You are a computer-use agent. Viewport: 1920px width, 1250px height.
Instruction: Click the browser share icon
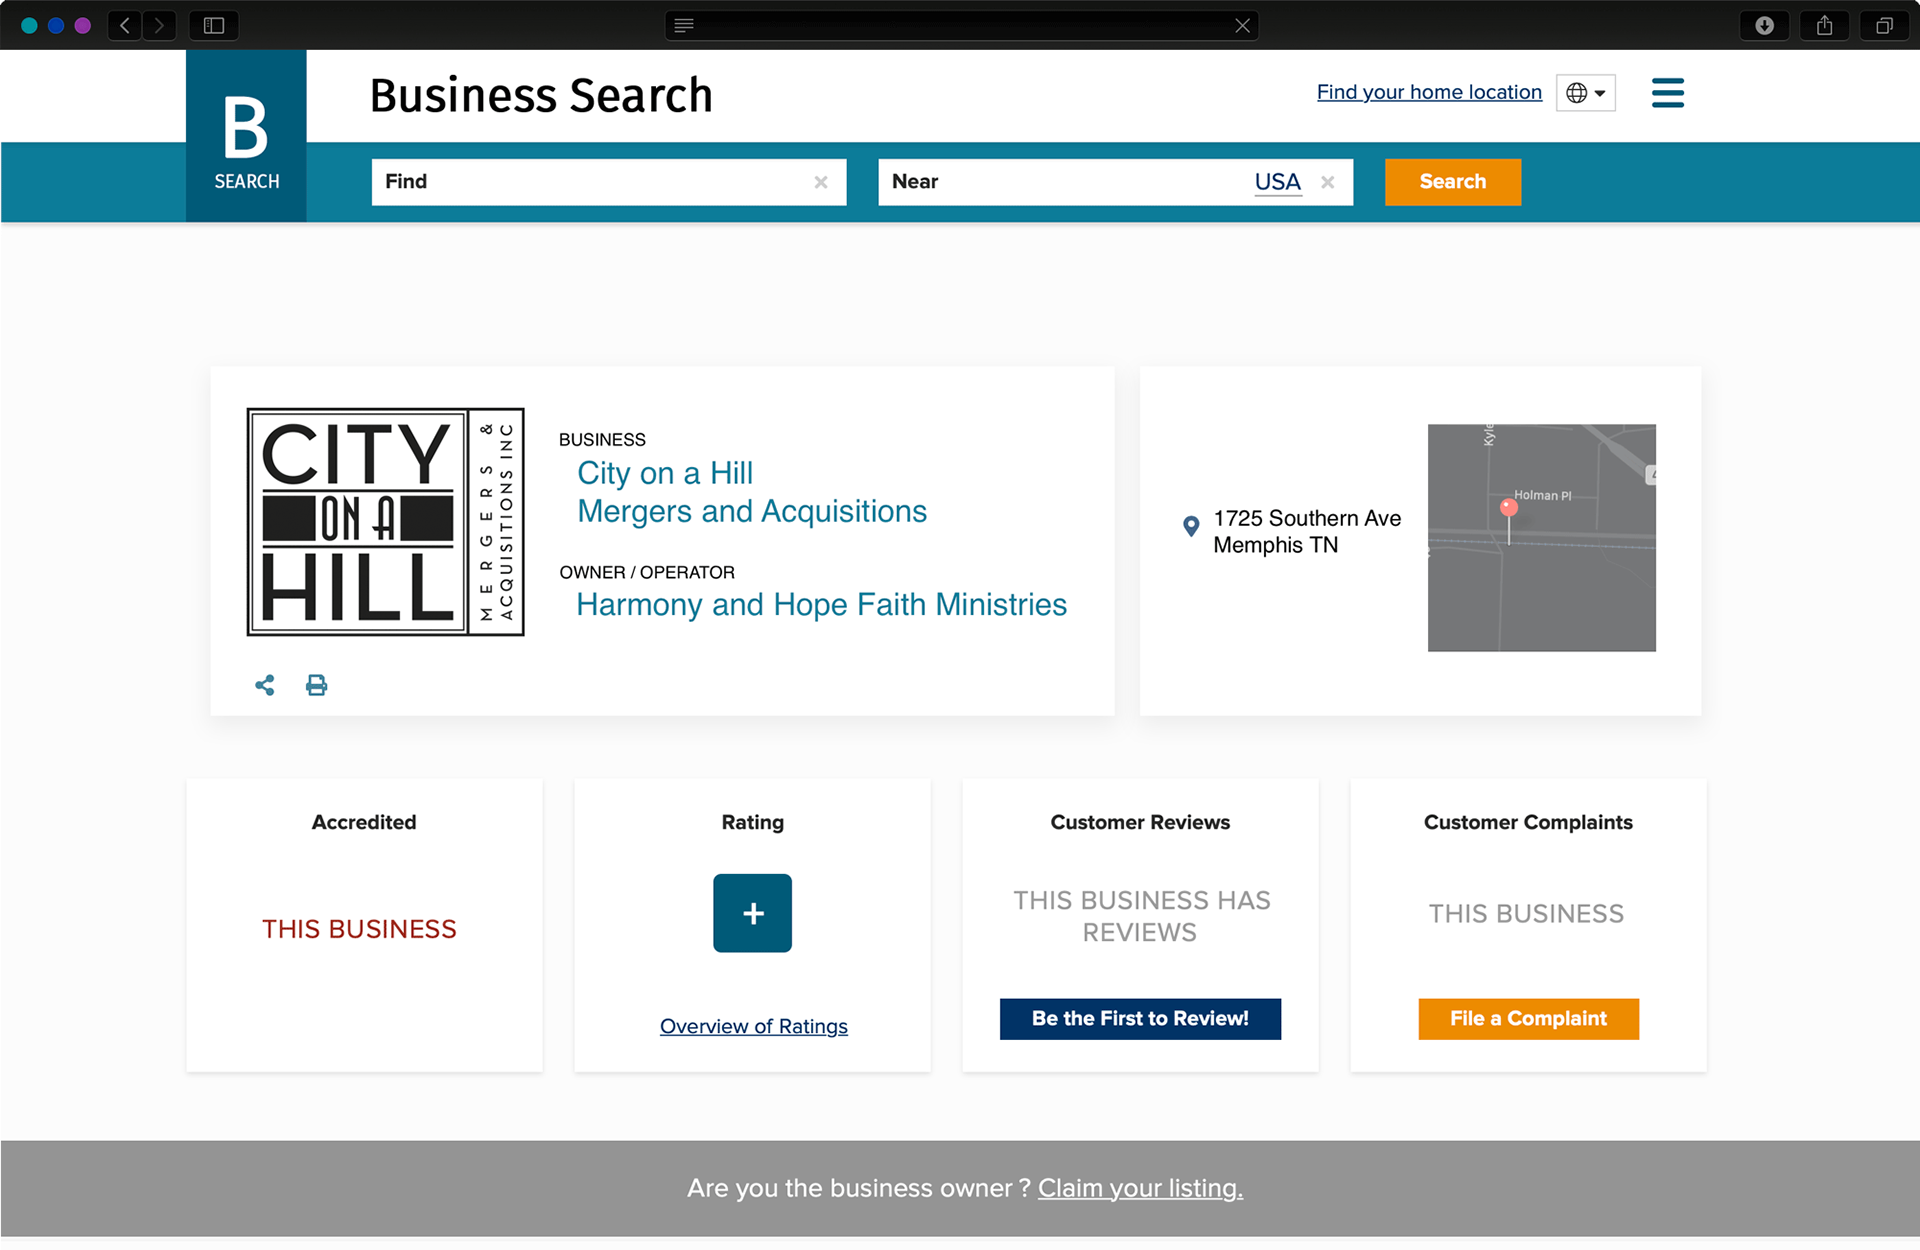(1824, 26)
